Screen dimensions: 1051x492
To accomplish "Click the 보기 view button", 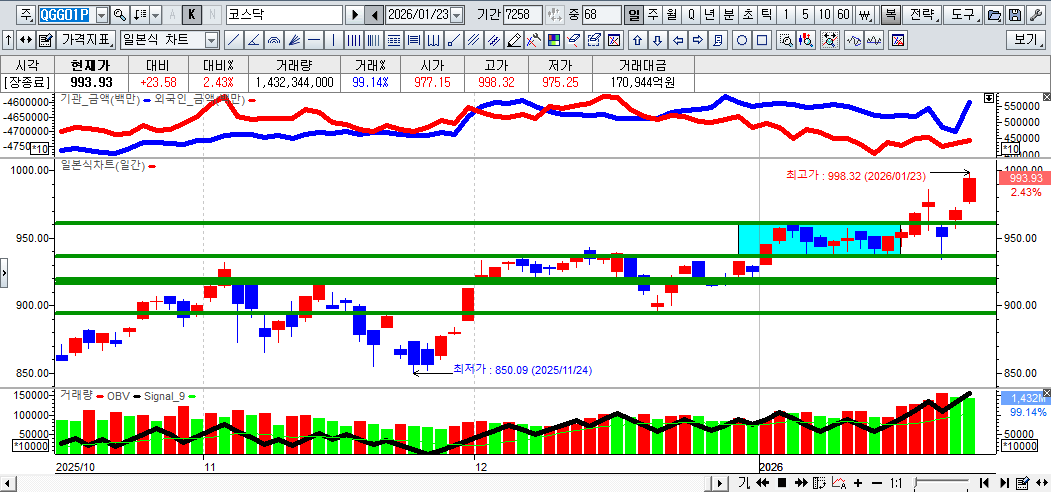I will click(x=1026, y=41).
